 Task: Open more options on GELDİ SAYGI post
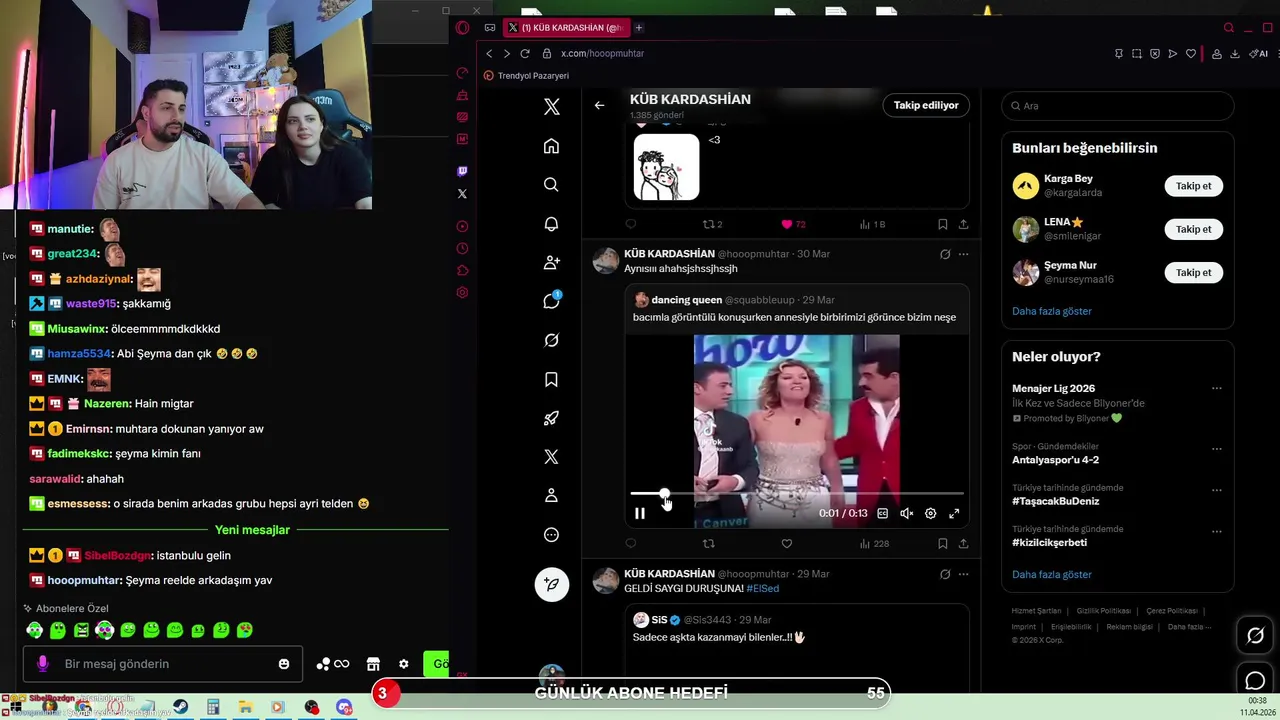964,574
